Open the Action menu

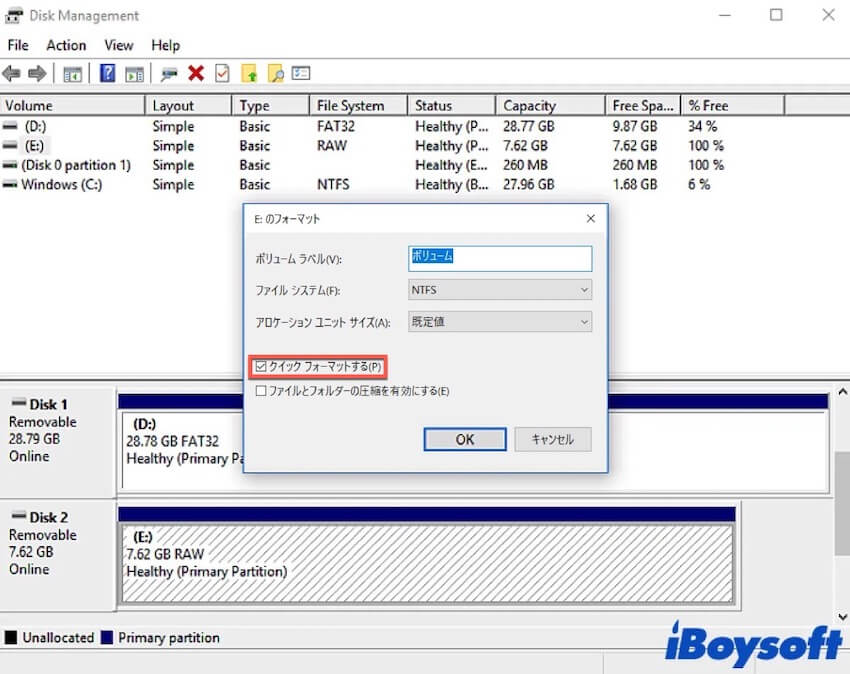[66, 45]
